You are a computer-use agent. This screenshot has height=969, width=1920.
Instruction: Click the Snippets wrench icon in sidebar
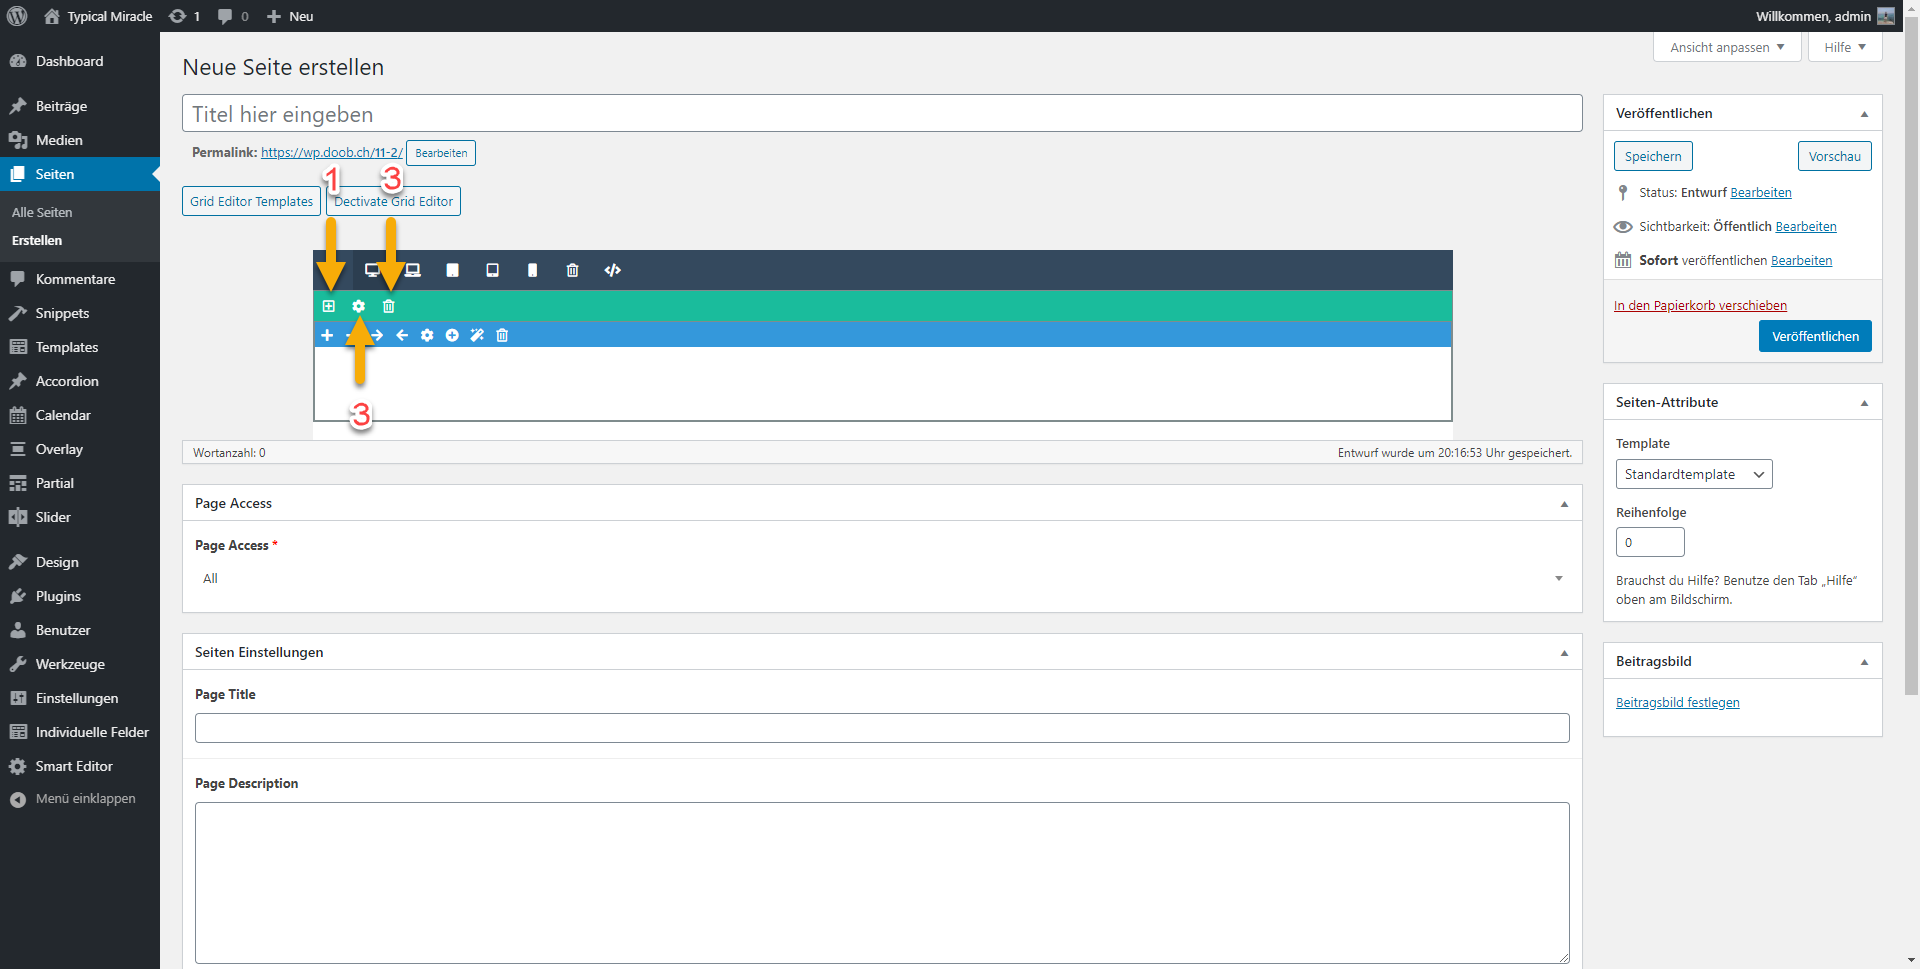click(x=18, y=313)
